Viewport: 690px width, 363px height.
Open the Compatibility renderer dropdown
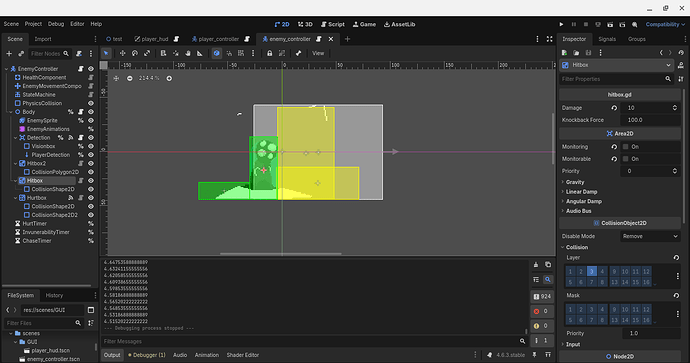pos(665,24)
